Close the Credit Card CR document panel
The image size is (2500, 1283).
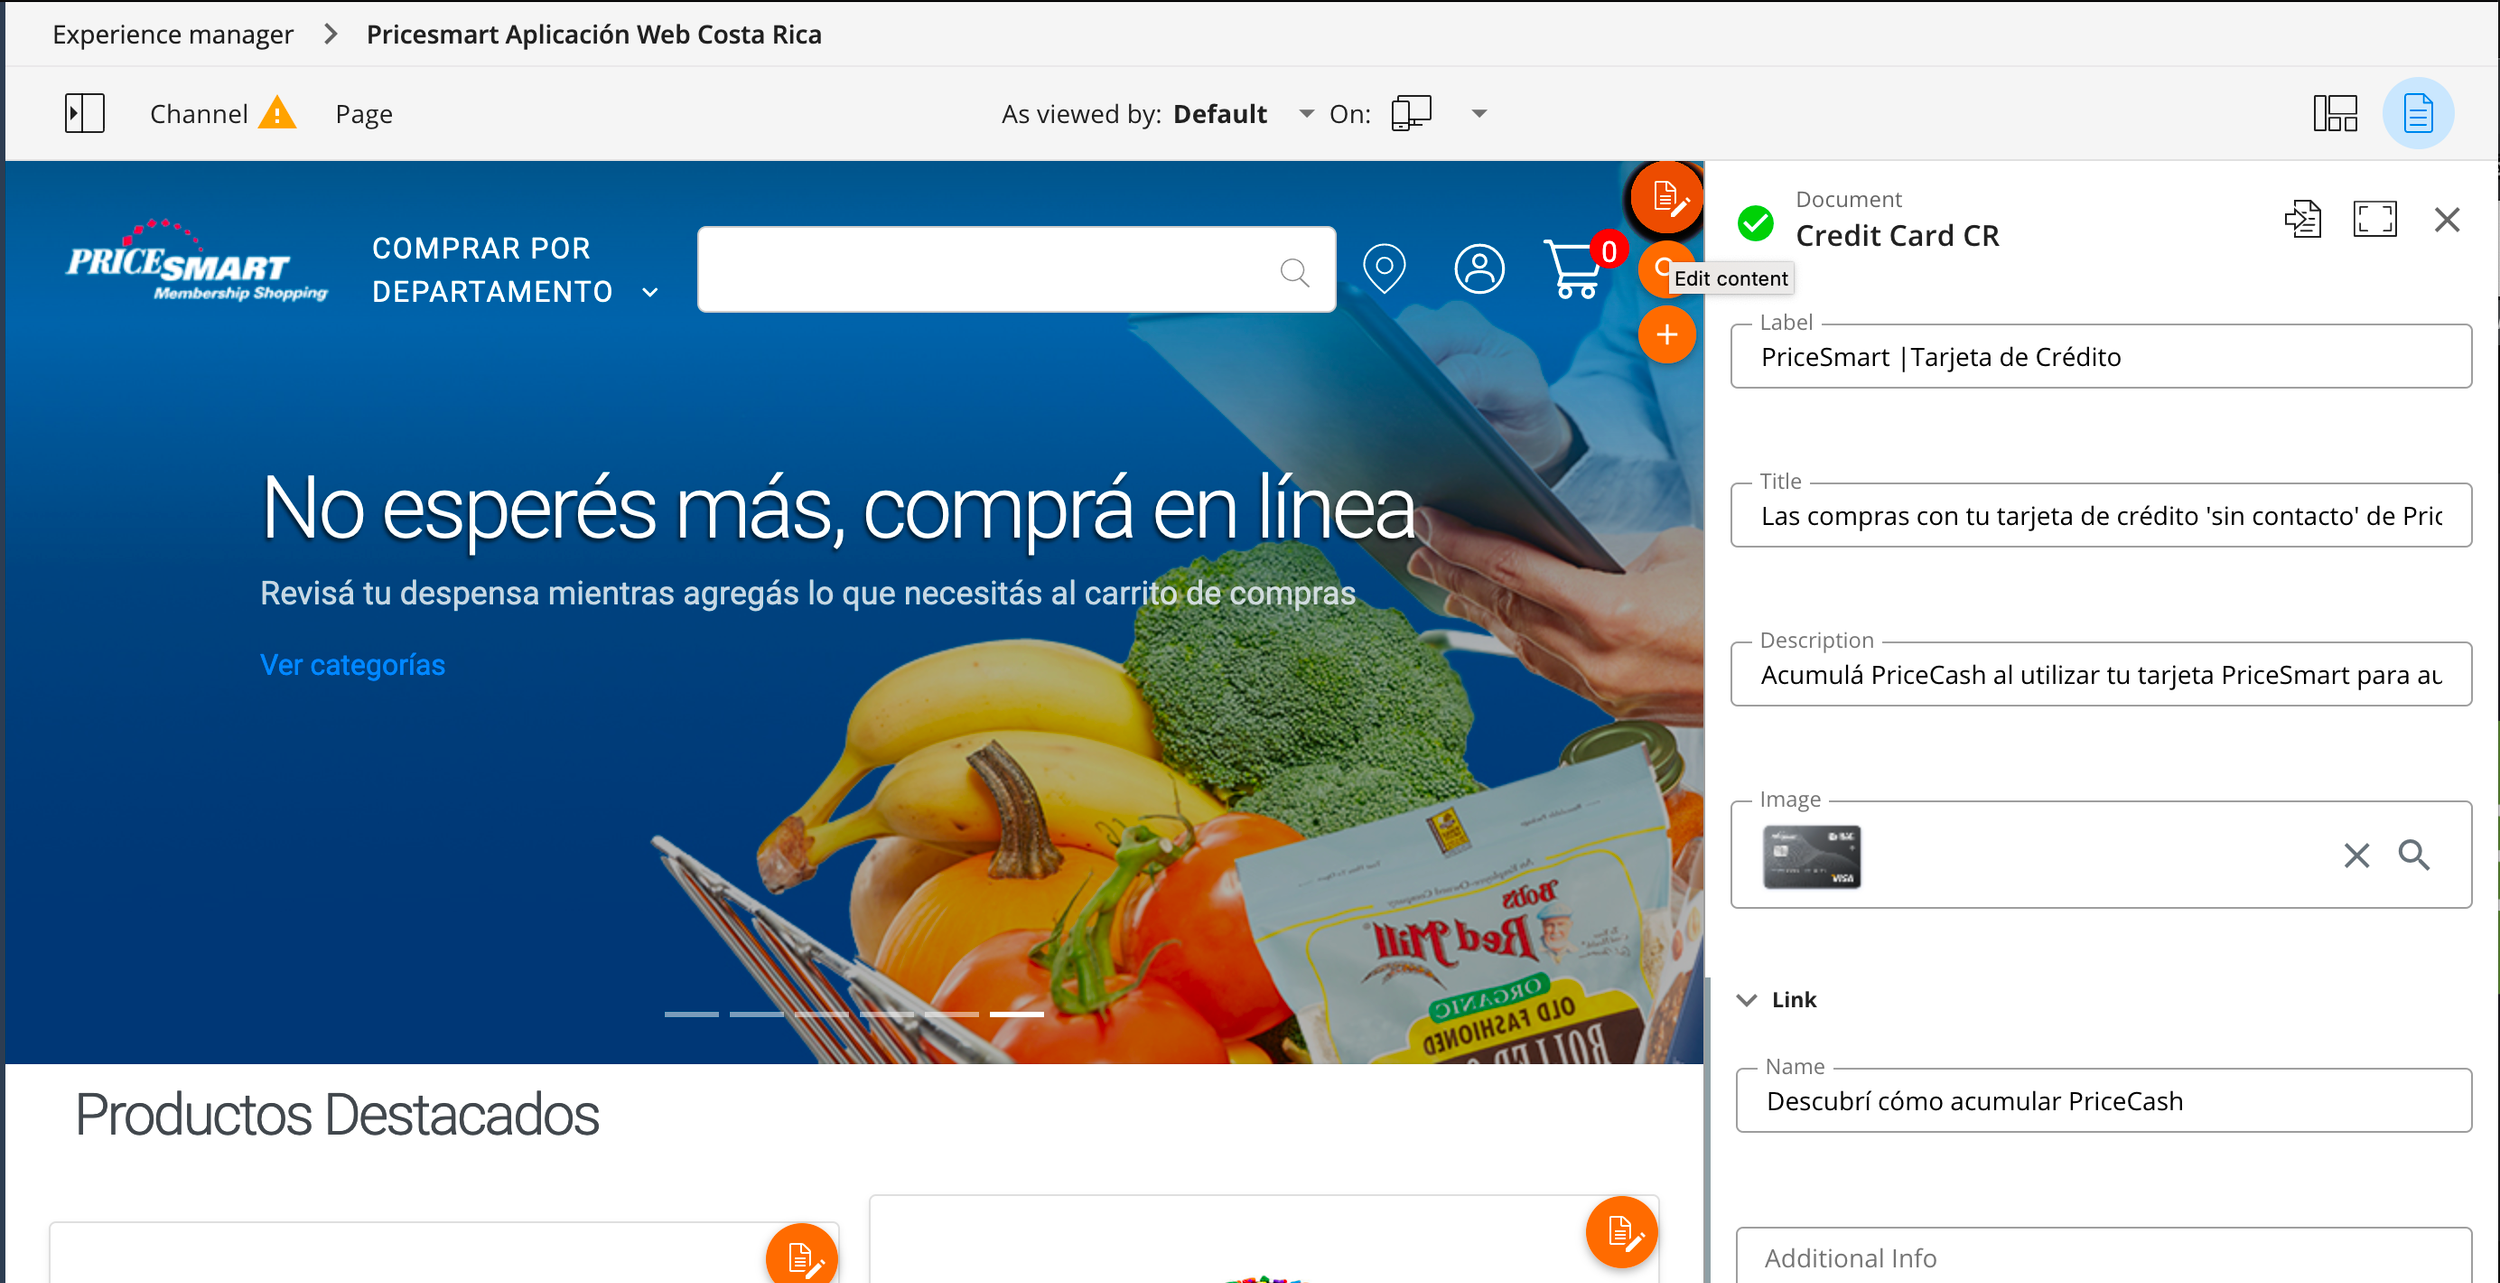coord(2447,219)
